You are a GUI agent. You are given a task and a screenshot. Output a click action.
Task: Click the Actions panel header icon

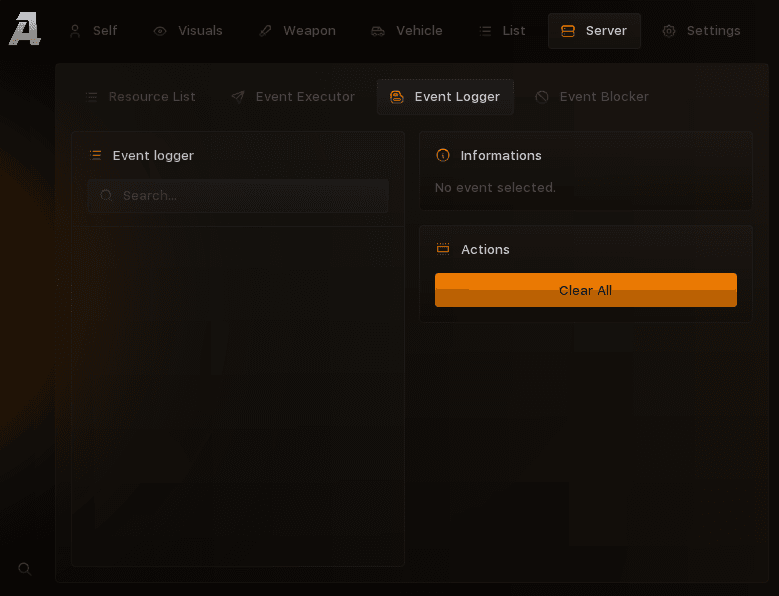click(443, 249)
